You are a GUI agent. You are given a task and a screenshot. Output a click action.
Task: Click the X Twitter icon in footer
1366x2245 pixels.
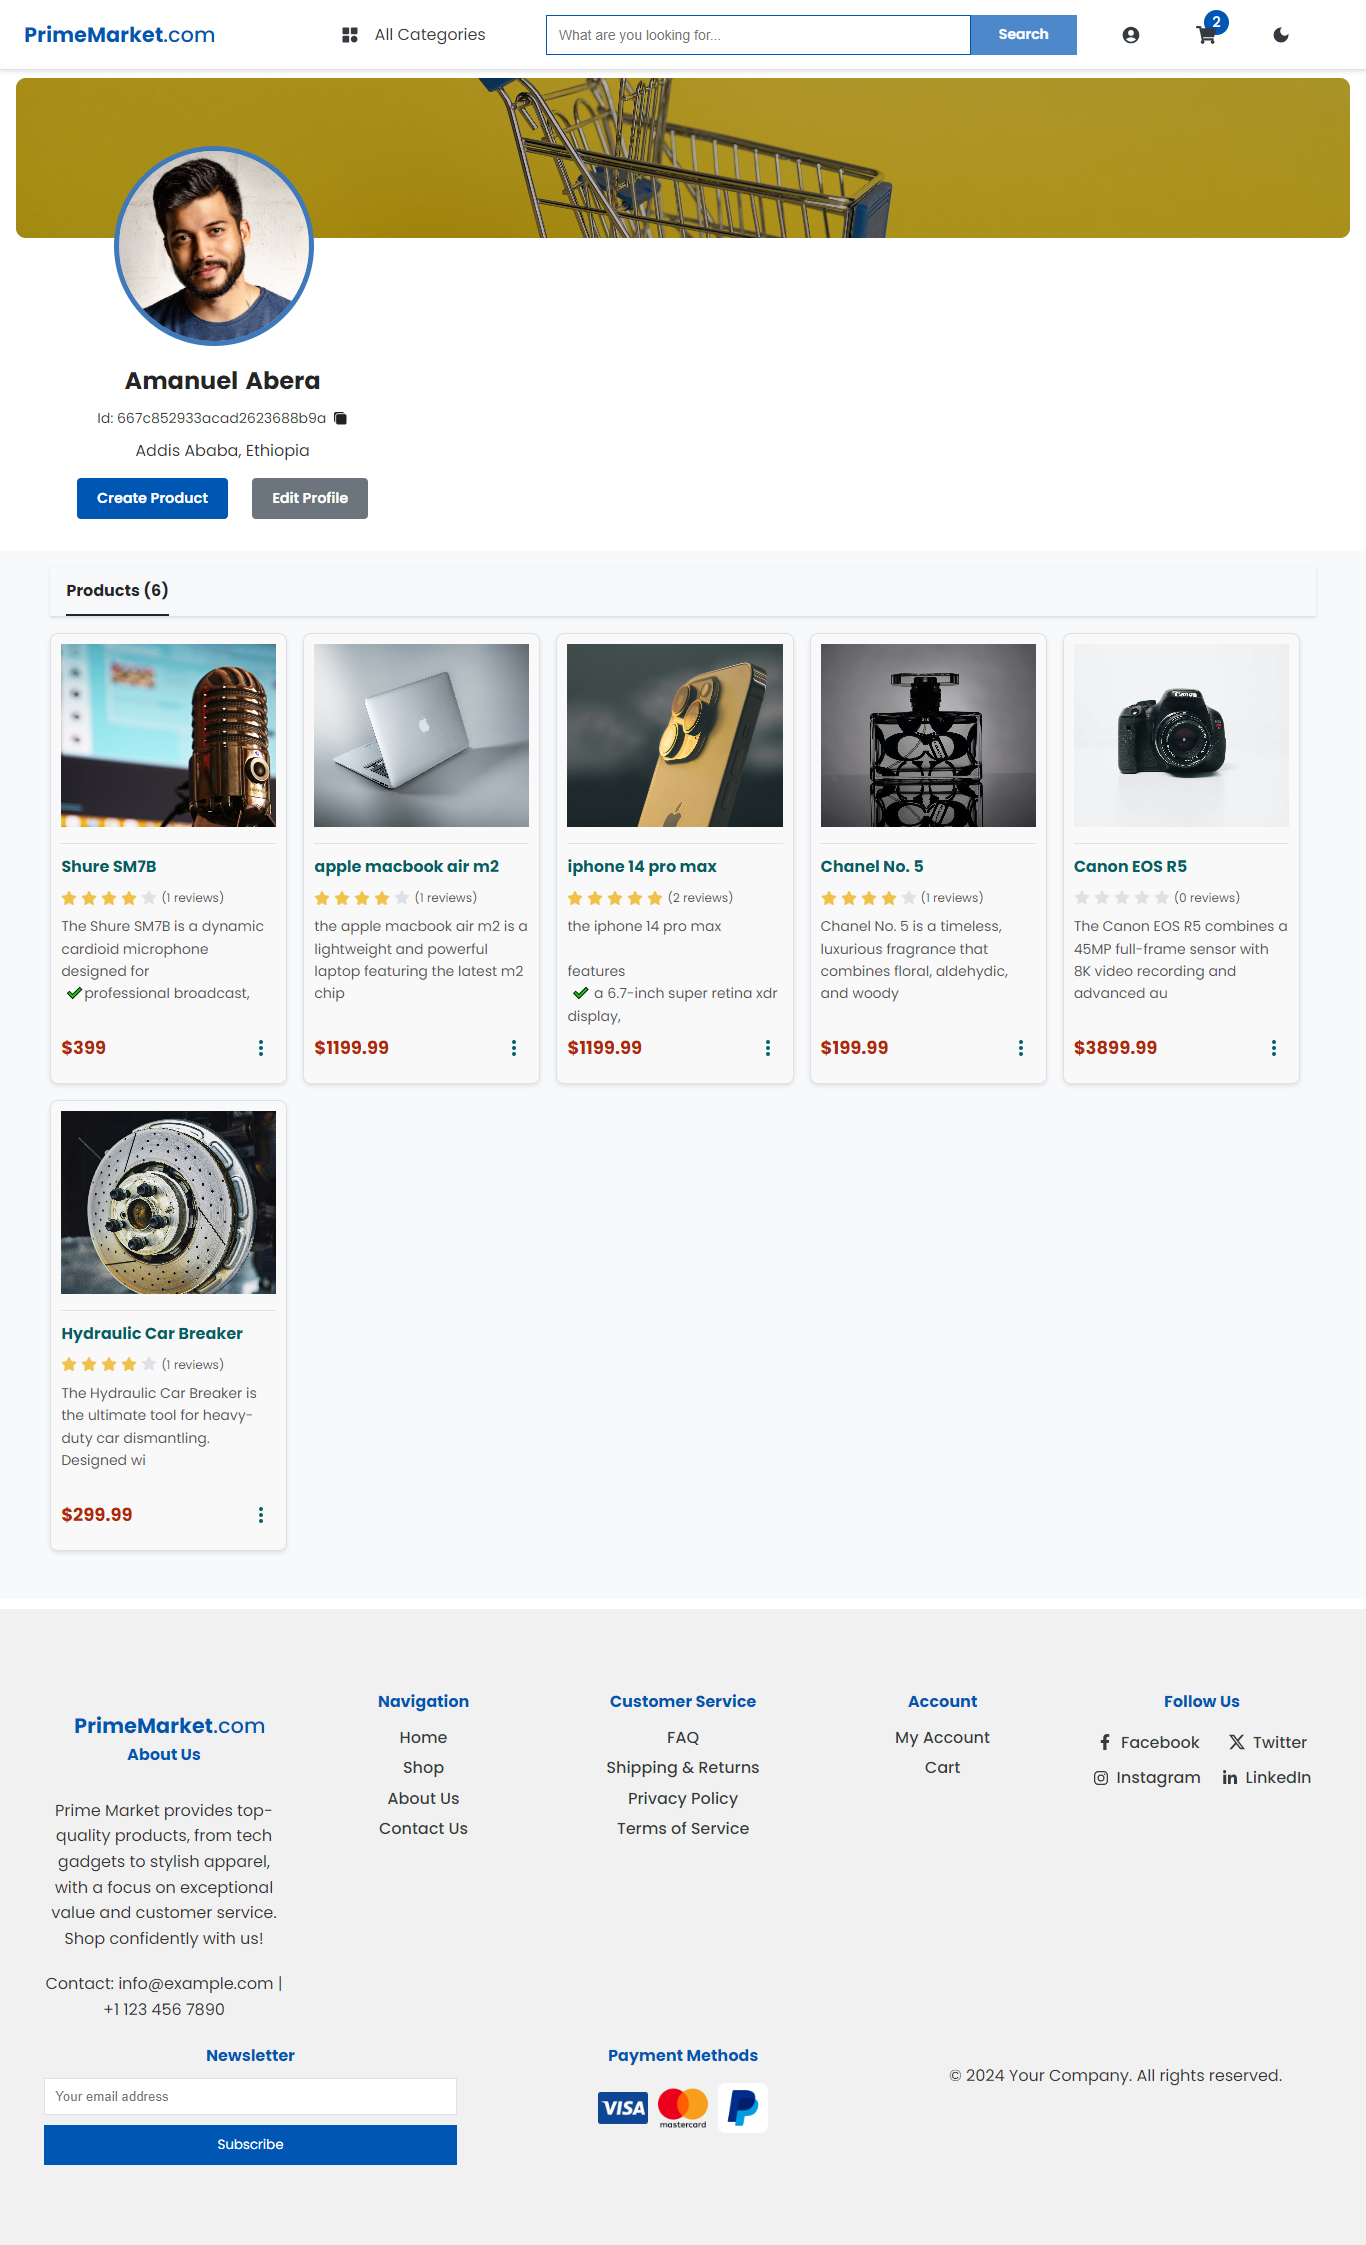1237,1742
